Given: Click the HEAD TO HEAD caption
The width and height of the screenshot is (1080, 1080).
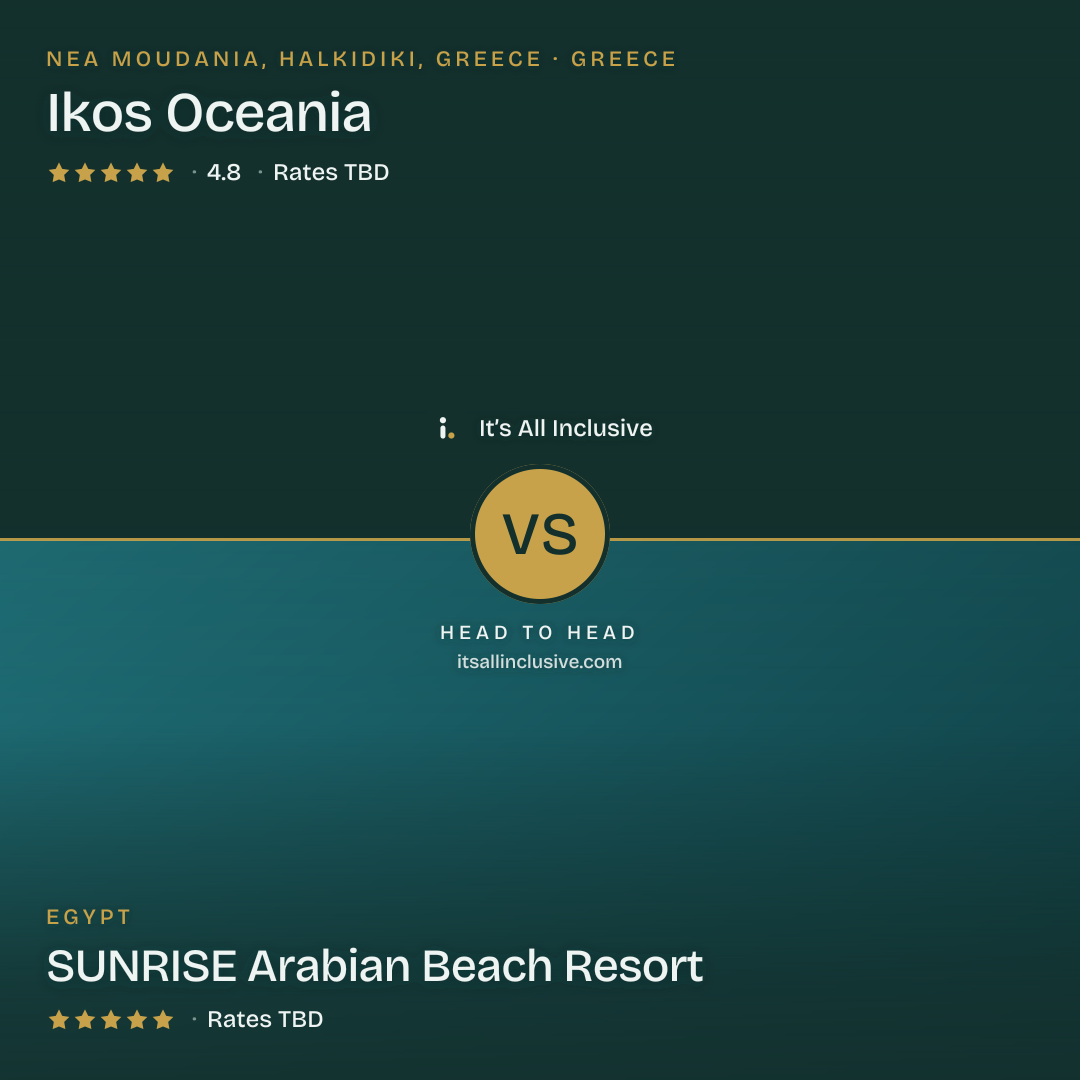Looking at the screenshot, I should [x=539, y=633].
